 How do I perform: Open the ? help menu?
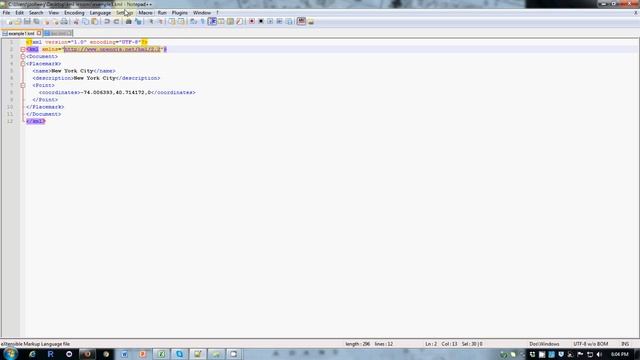(217, 13)
